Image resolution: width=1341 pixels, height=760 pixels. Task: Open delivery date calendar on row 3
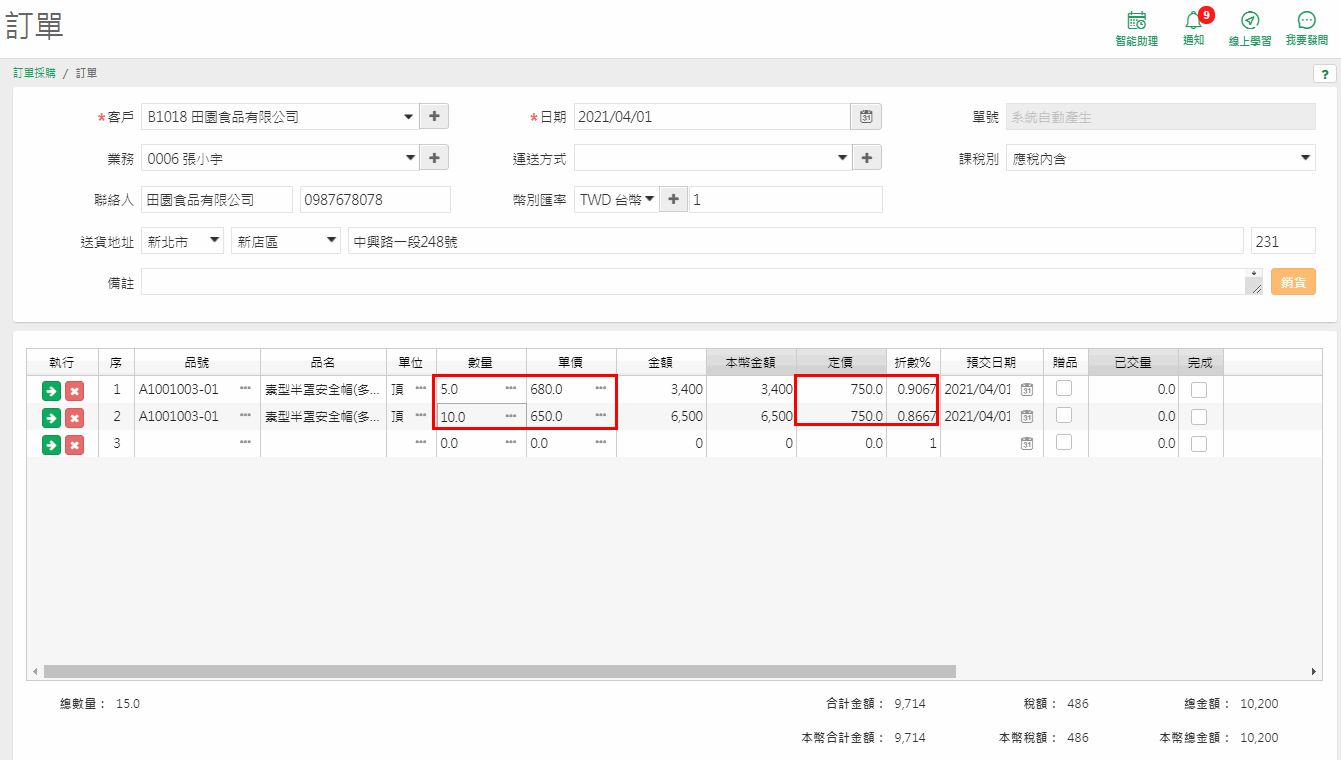[x=1026, y=443]
